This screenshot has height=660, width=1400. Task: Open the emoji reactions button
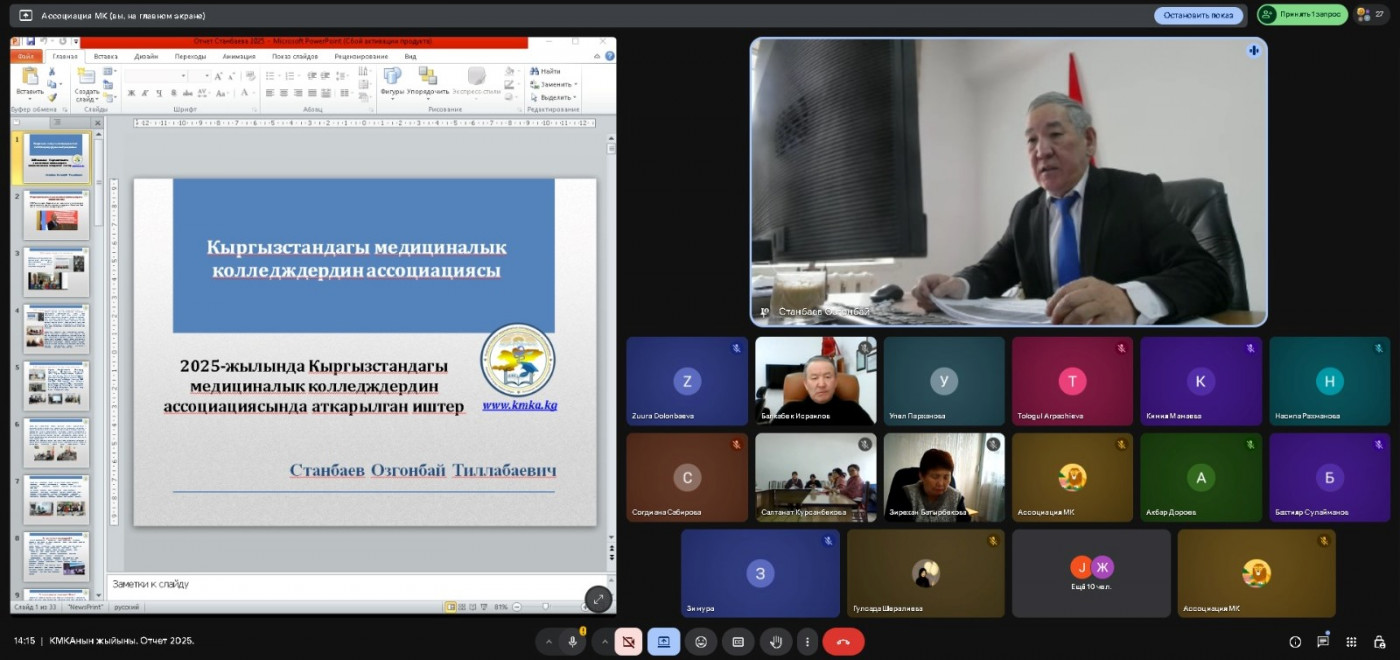point(701,642)
